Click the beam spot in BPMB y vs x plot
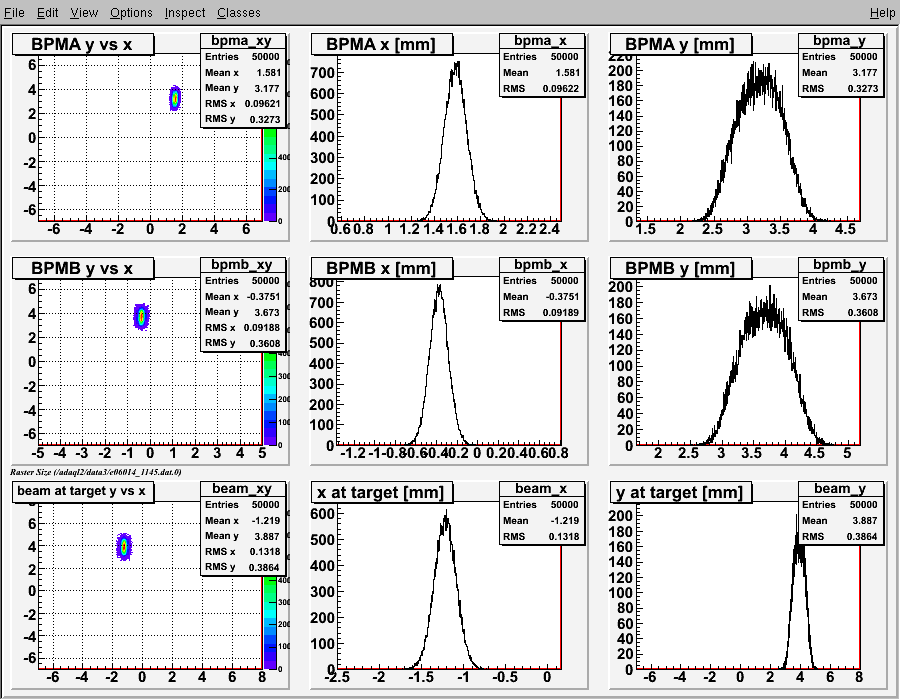 141,317
